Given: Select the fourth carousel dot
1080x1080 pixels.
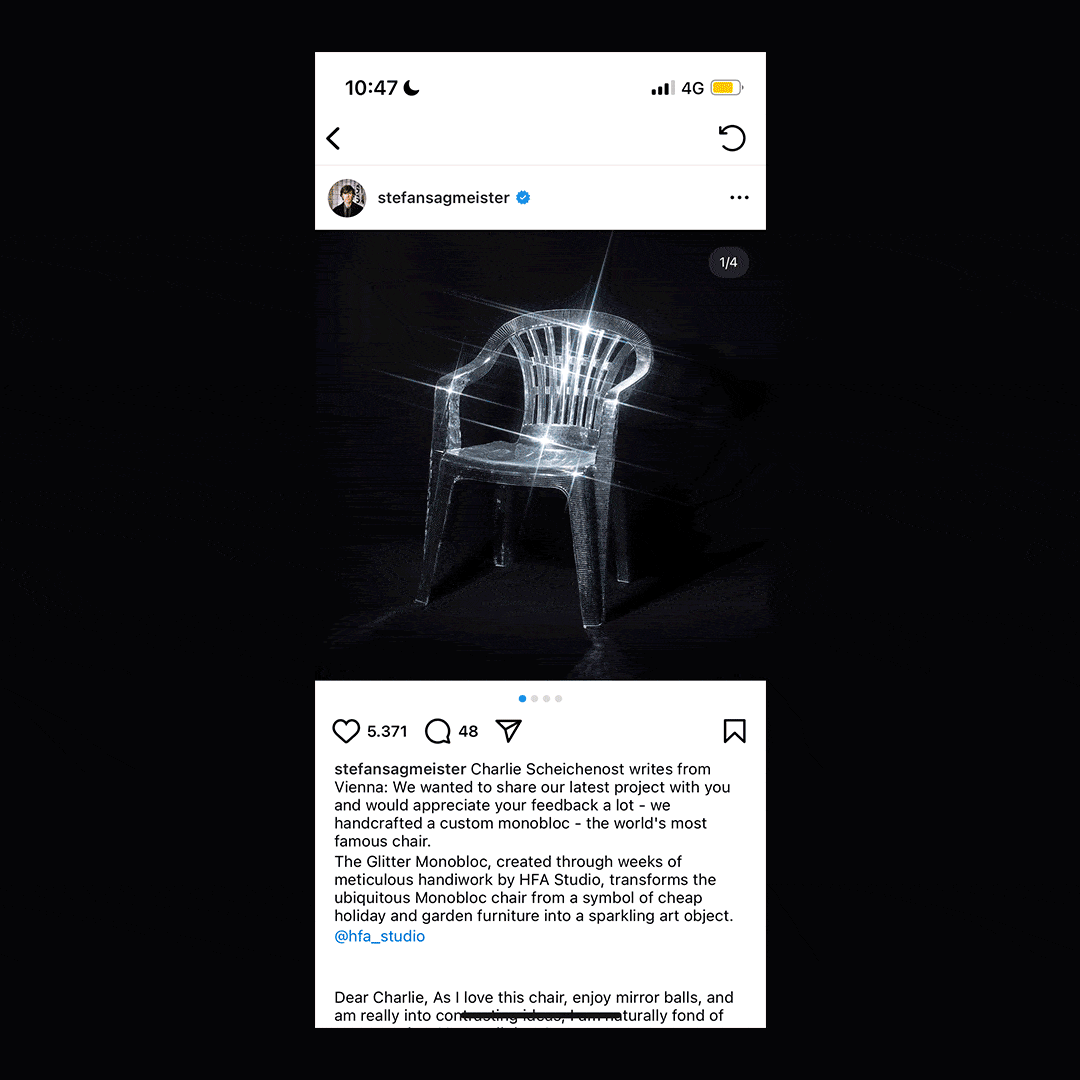Looking at the screenshot, I should (x=559, y=698).
